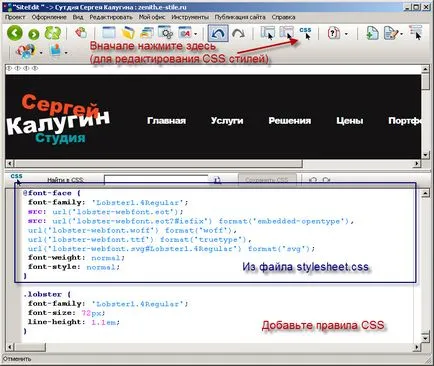Click the colorful globe icon in the second toolbar row
434x366 pixels.
[25, 52]
